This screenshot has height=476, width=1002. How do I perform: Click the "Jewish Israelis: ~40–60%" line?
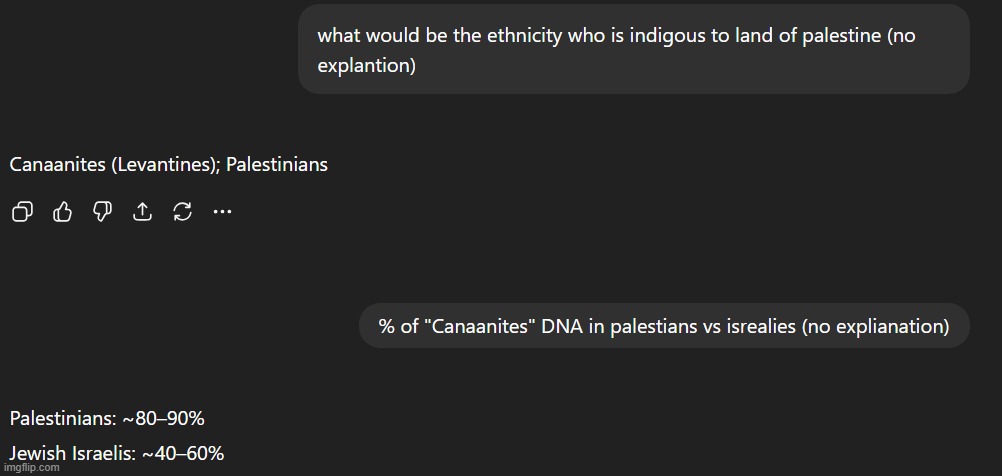pyautogui.click(x=117, y=453)
